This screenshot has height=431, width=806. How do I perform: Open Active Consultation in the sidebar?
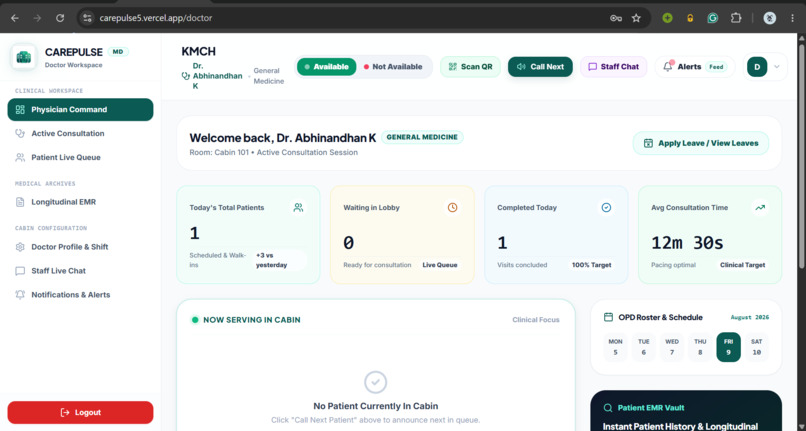tap(80, 133)
